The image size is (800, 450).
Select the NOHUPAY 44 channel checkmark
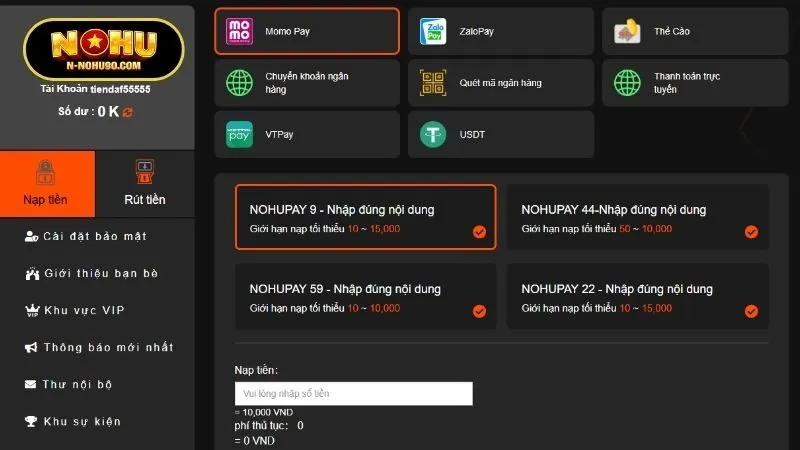[x=751, y=232]
